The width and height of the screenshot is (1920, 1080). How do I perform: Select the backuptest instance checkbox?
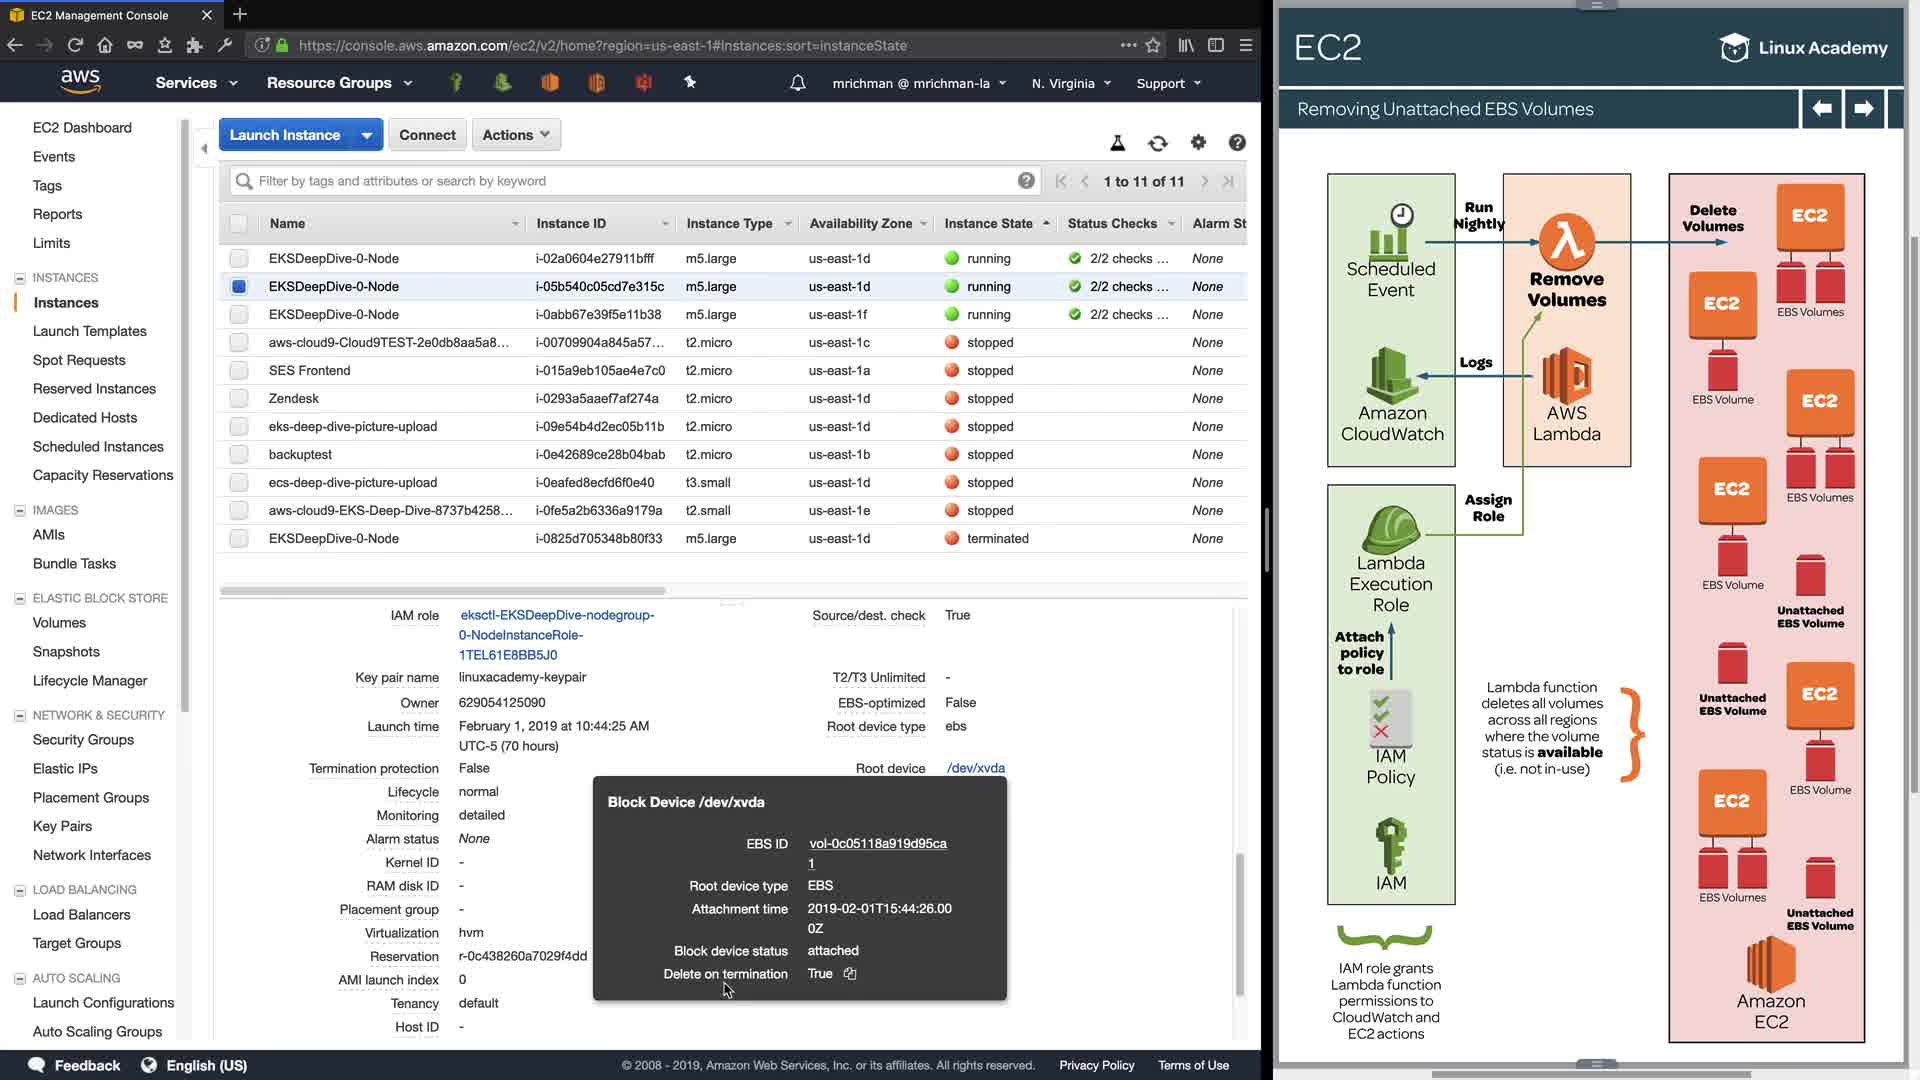click(x=238, y=455)
